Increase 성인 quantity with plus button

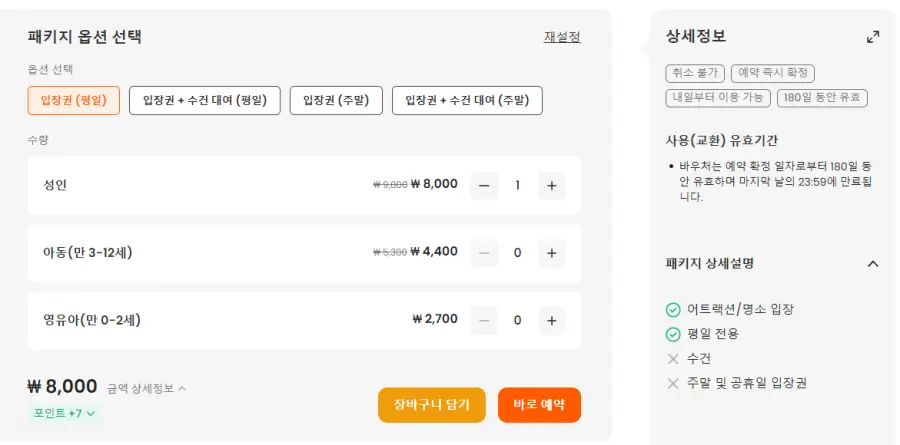click(552, 185)
